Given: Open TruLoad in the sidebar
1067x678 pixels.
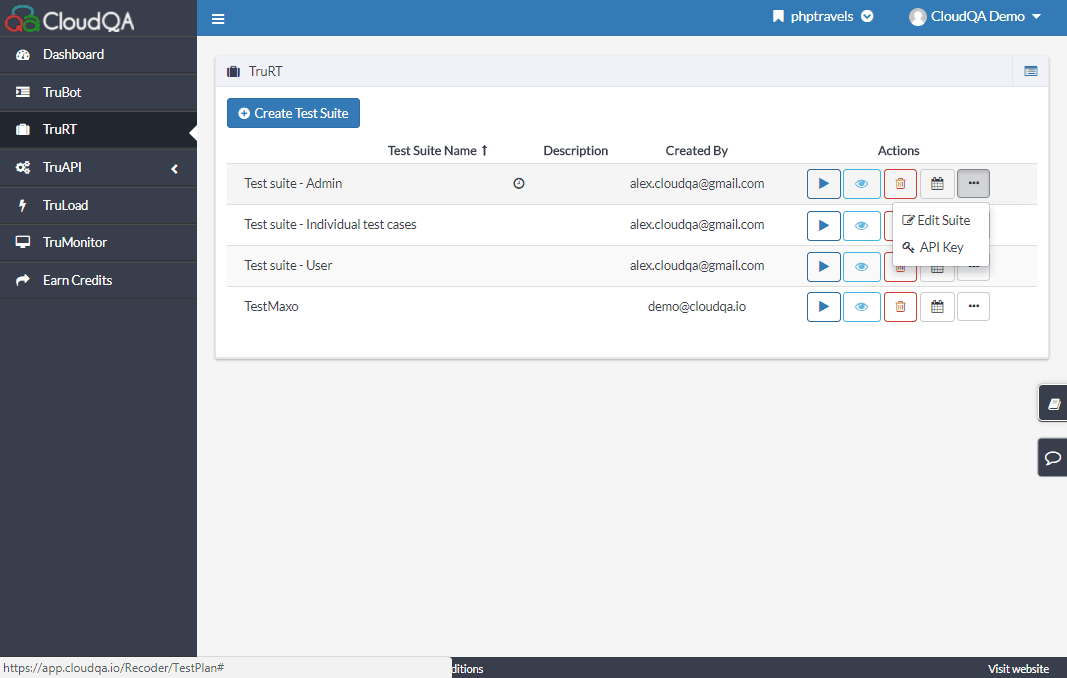Looking at the screenshot, I should click(98, 205).
